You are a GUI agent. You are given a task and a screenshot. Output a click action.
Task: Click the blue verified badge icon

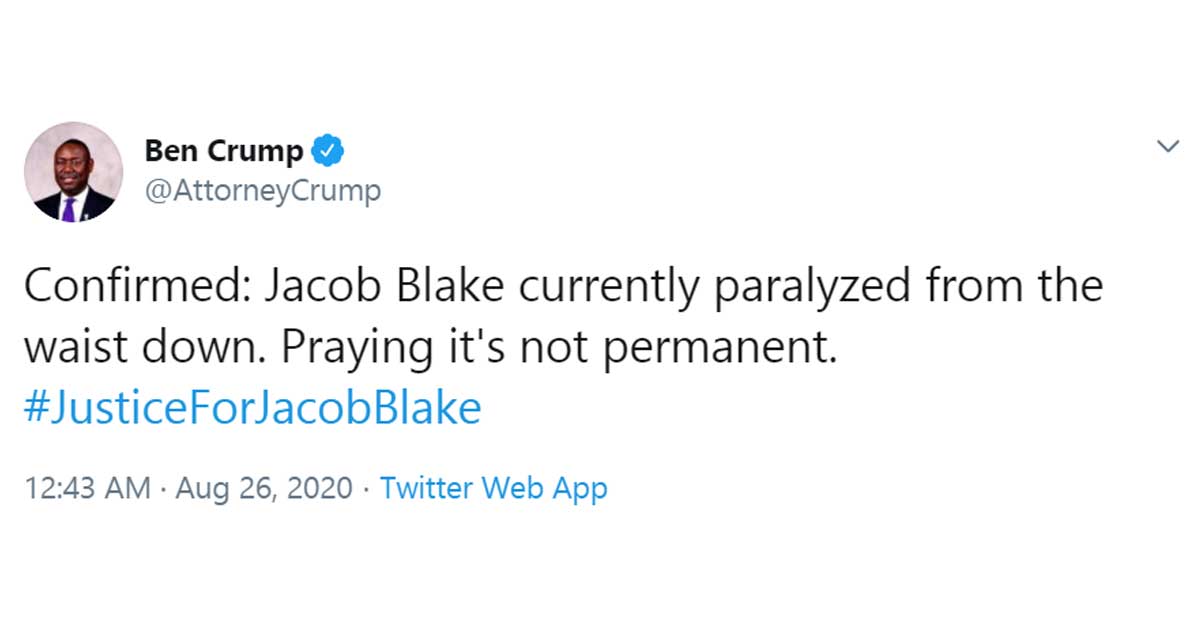coord(328,150)
